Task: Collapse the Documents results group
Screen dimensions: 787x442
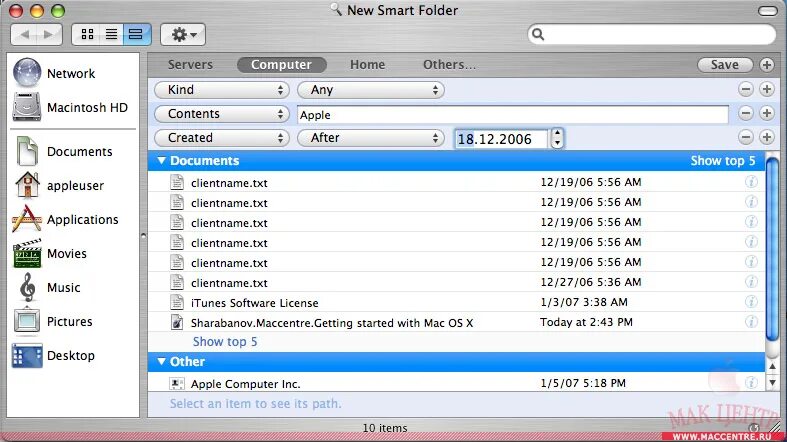Action: (x=161, y=161)
